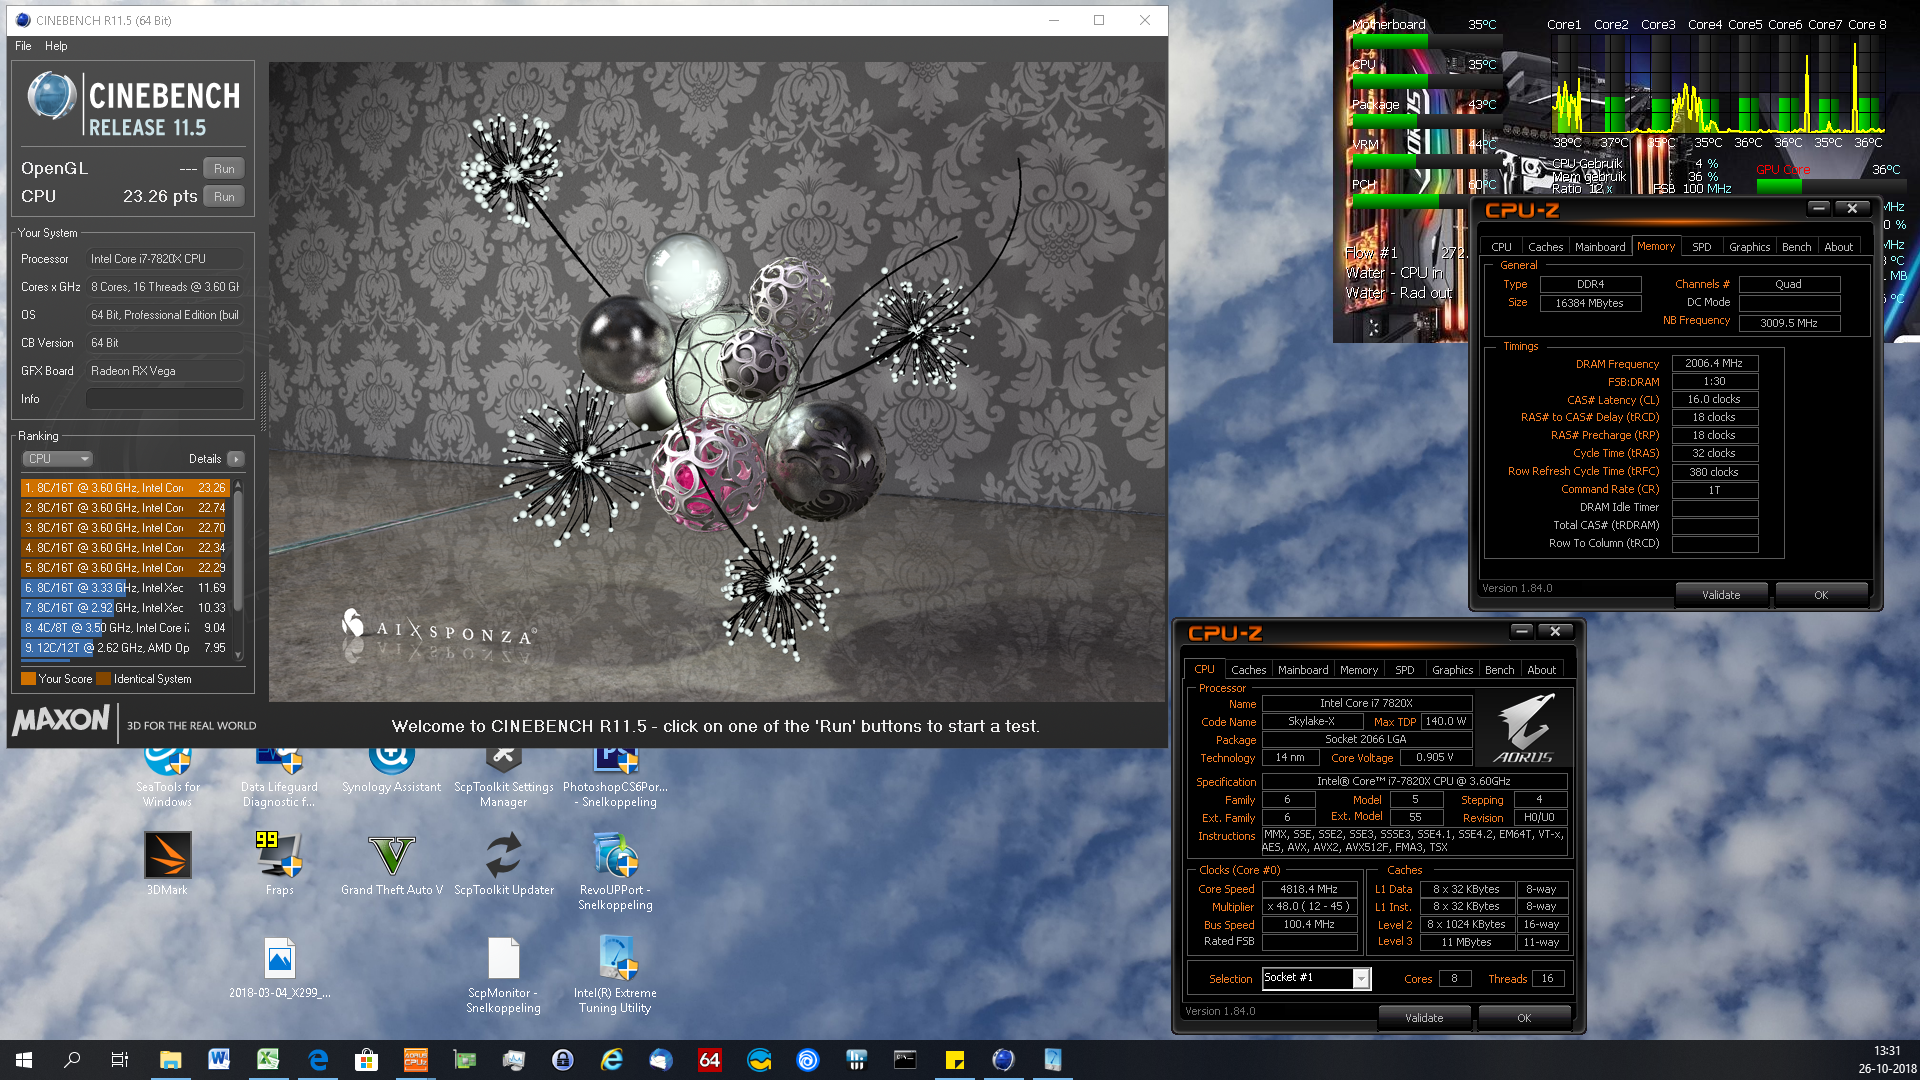Click OK in the upper CPU-Z memory window
Image resolution: width=1920 pixels, height=1080 pixels.
point(1821,595)
